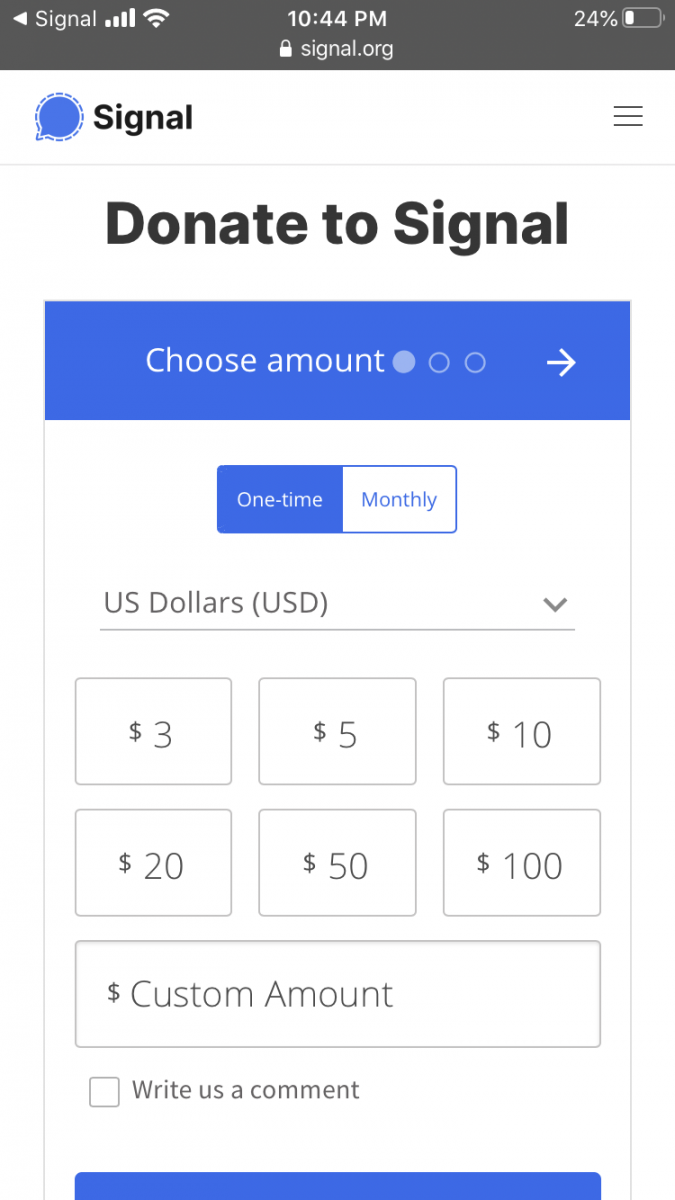The image size is (675, 1200).
Task: Click the third step progress dot
Action: (475, 362)
